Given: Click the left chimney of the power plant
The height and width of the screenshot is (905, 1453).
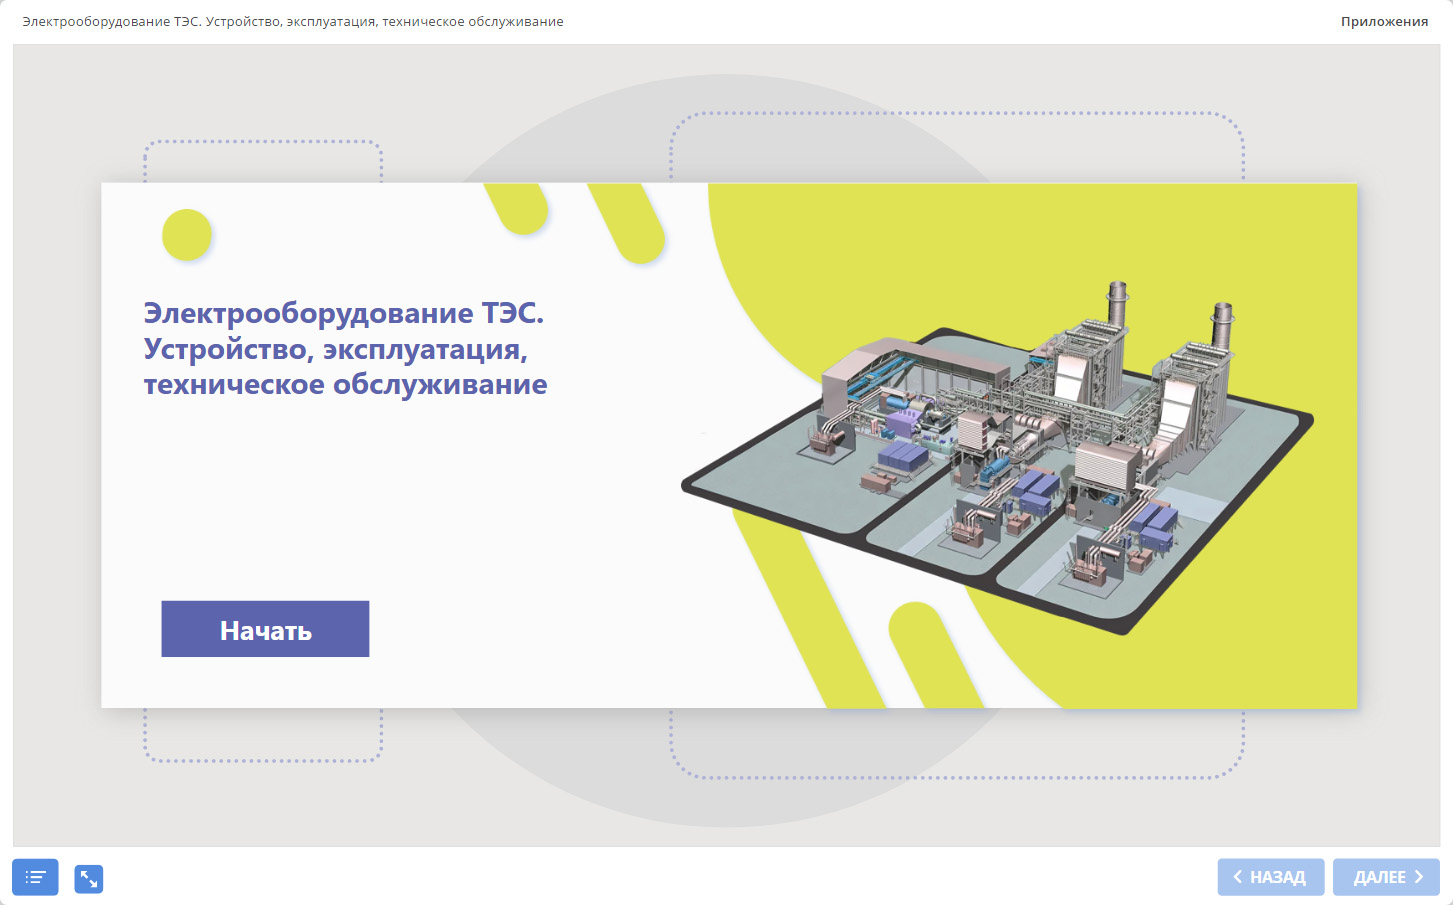Looking at the screenshot, I should tap(1117, 303).
